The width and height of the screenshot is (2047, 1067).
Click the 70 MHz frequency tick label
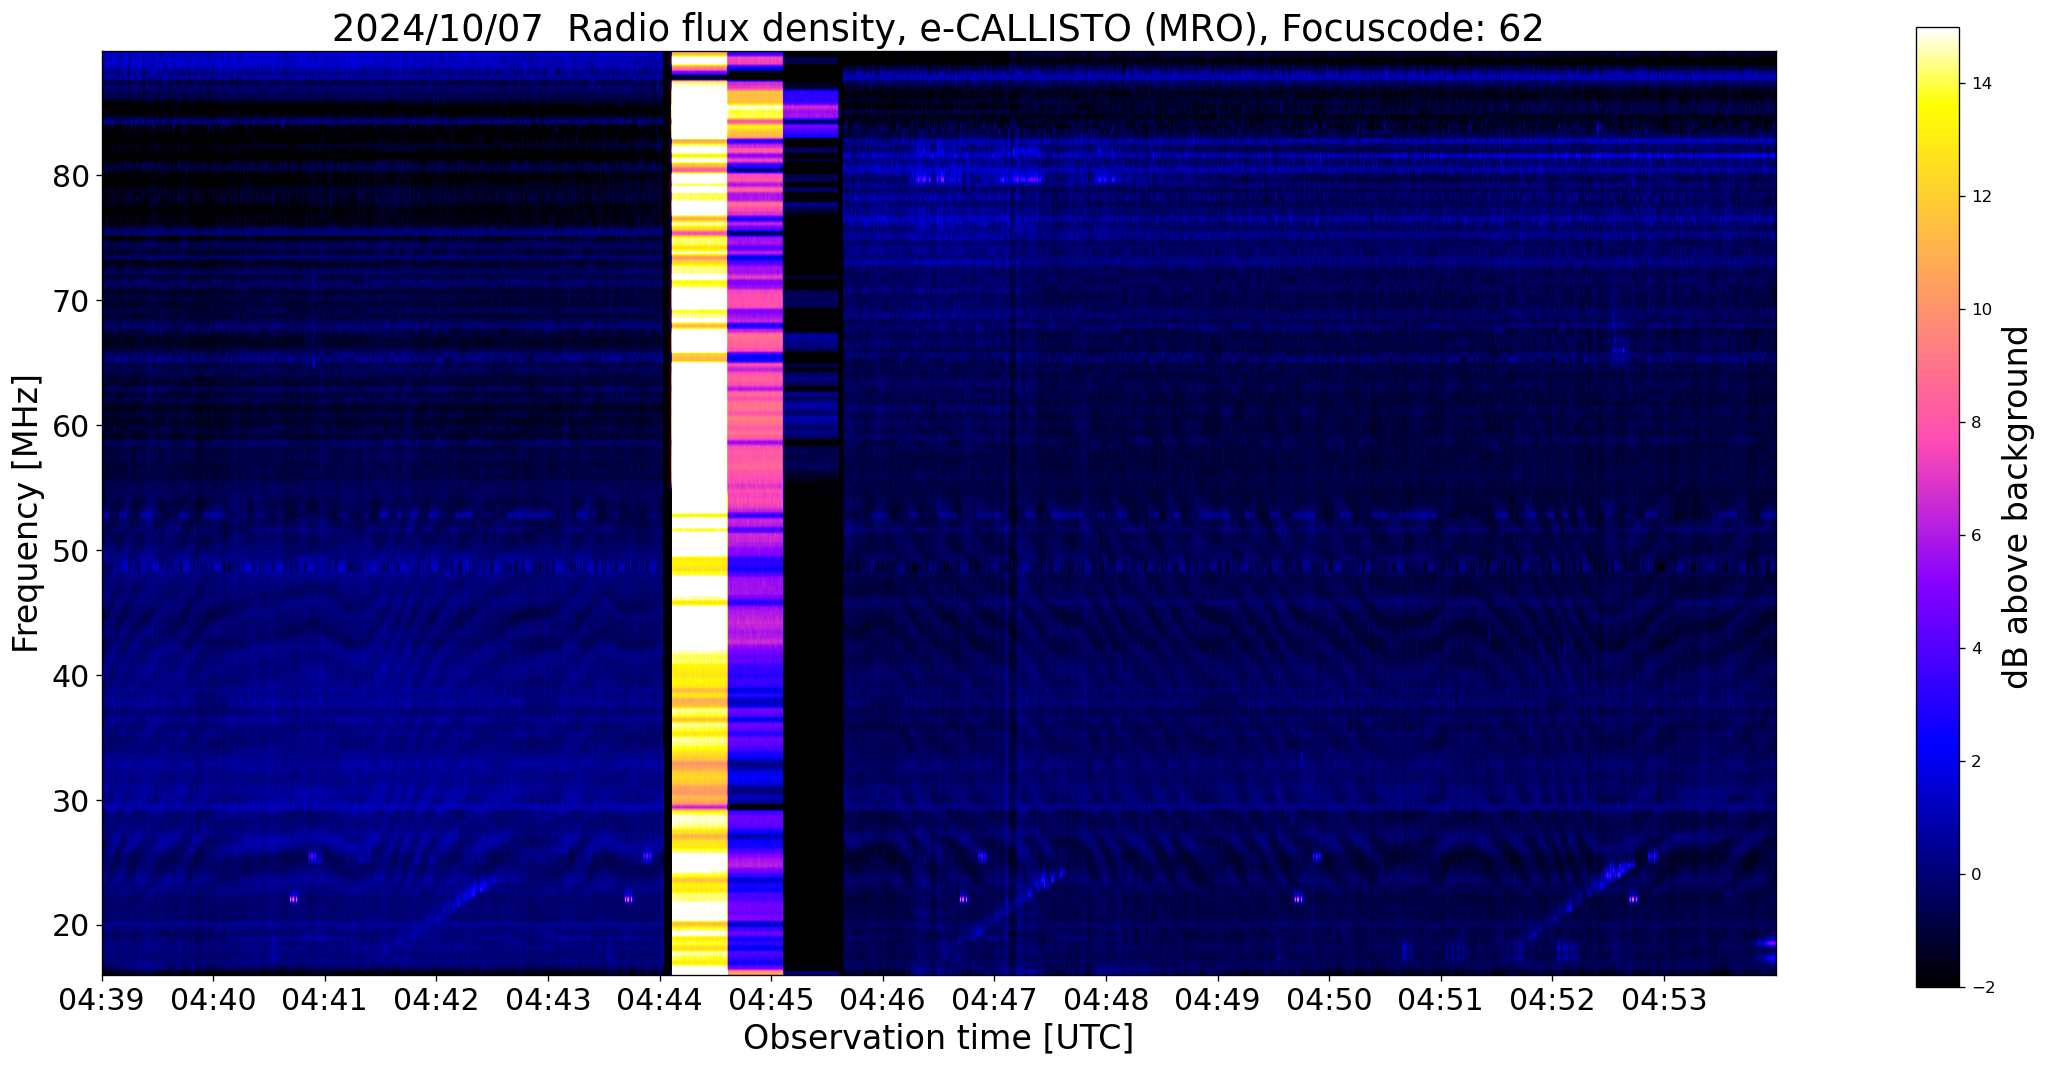coord(70,301)
